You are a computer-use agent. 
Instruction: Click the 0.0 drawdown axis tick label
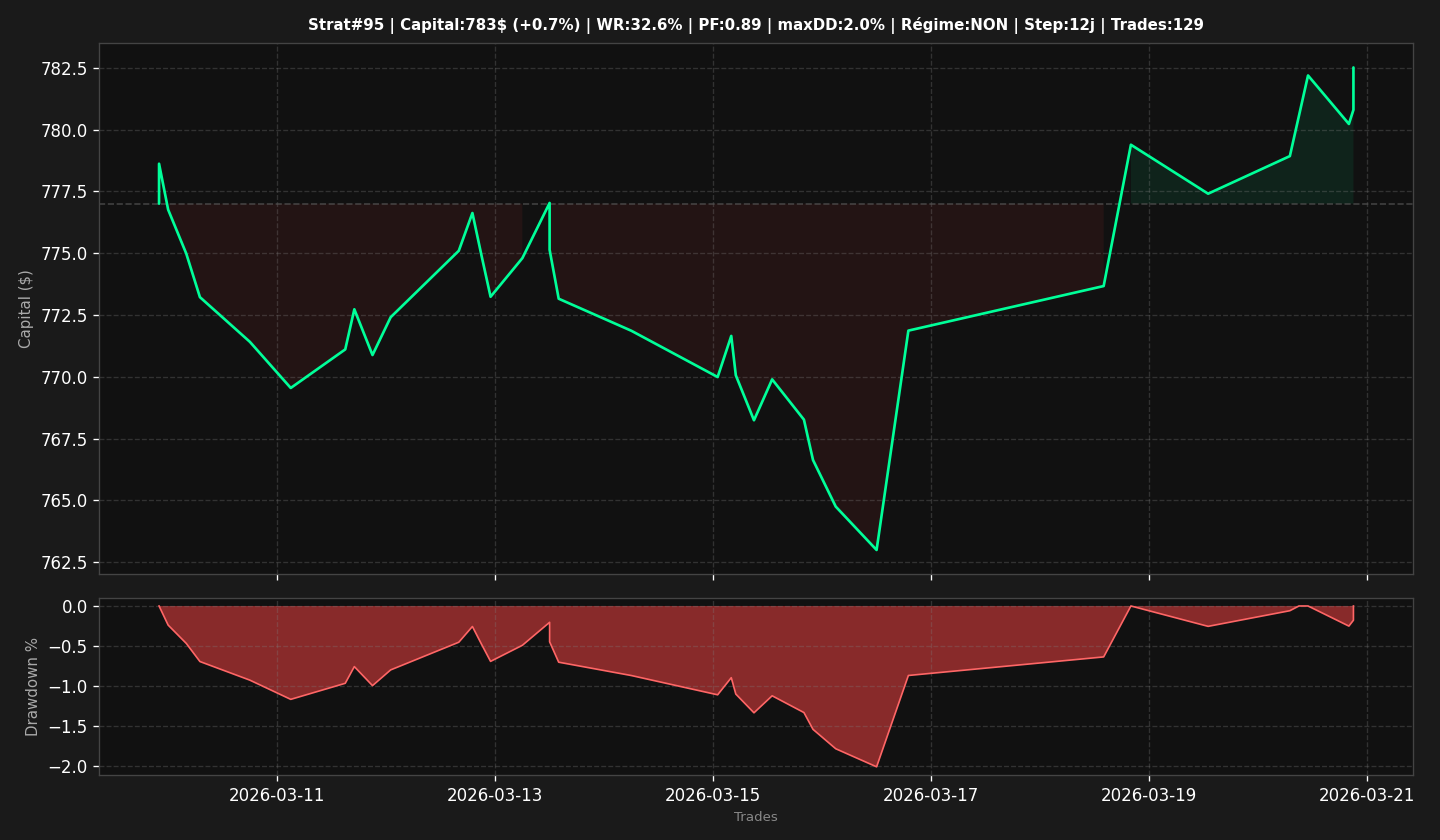(x=76, y=607)
